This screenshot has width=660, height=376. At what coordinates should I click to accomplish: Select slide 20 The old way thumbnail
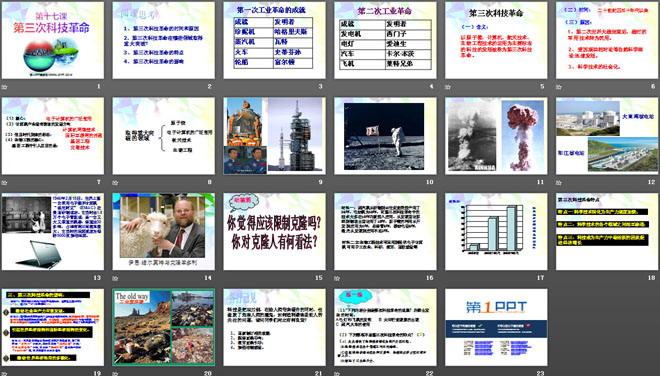pos(163,327)
